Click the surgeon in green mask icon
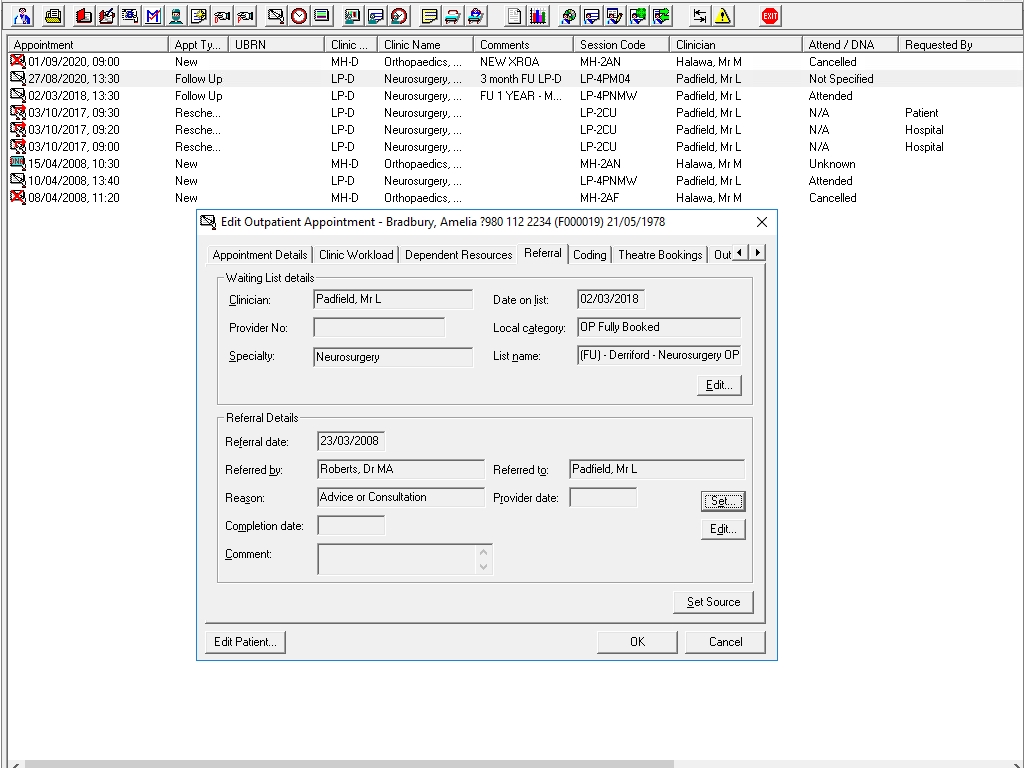Image resolution: width=1024 pixels, height=768 pixels. click(x=176, y=16)
